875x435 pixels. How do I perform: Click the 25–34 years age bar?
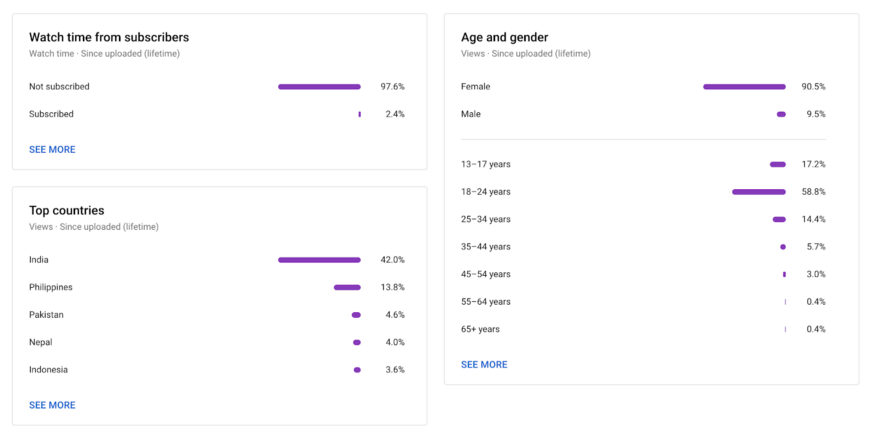pos(779,219)
